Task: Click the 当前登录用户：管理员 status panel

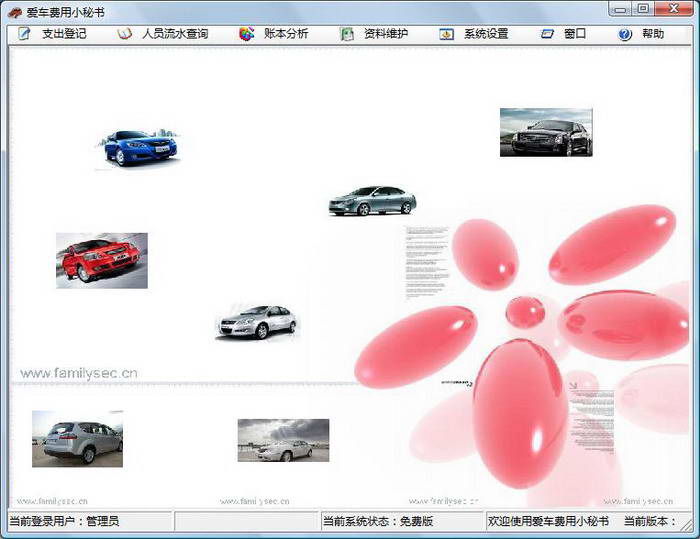Action: (x=90, y=521)
